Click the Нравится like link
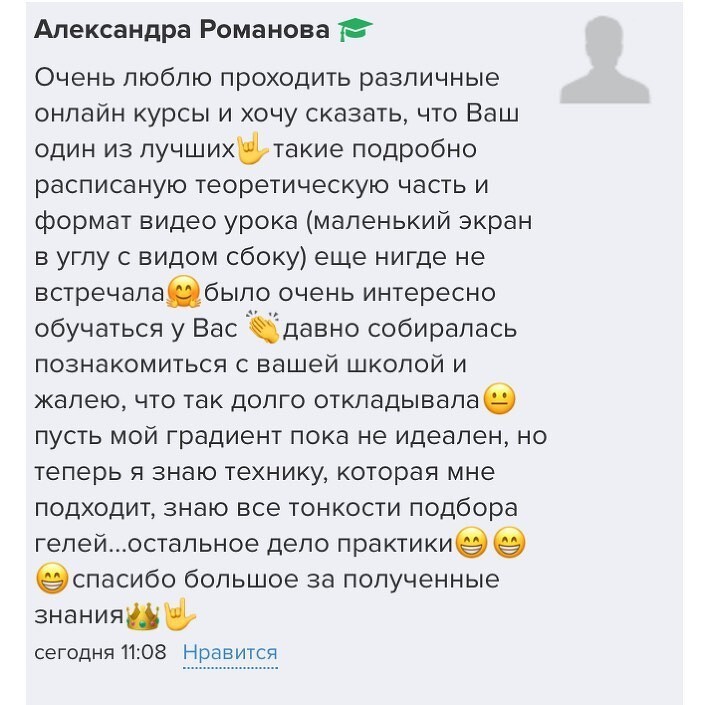This screenshot has height=705, width=705. coord(230,653)
